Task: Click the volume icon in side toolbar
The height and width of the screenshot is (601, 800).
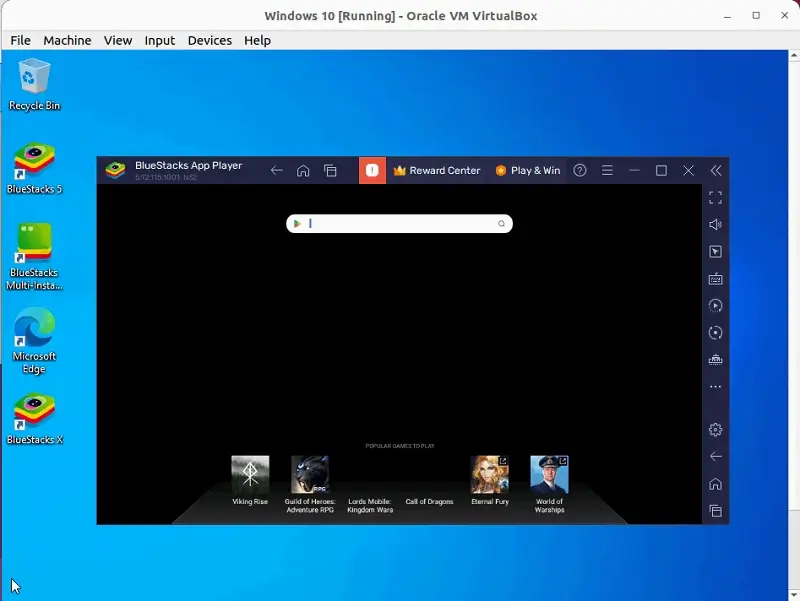Action: tap(715, 224)
